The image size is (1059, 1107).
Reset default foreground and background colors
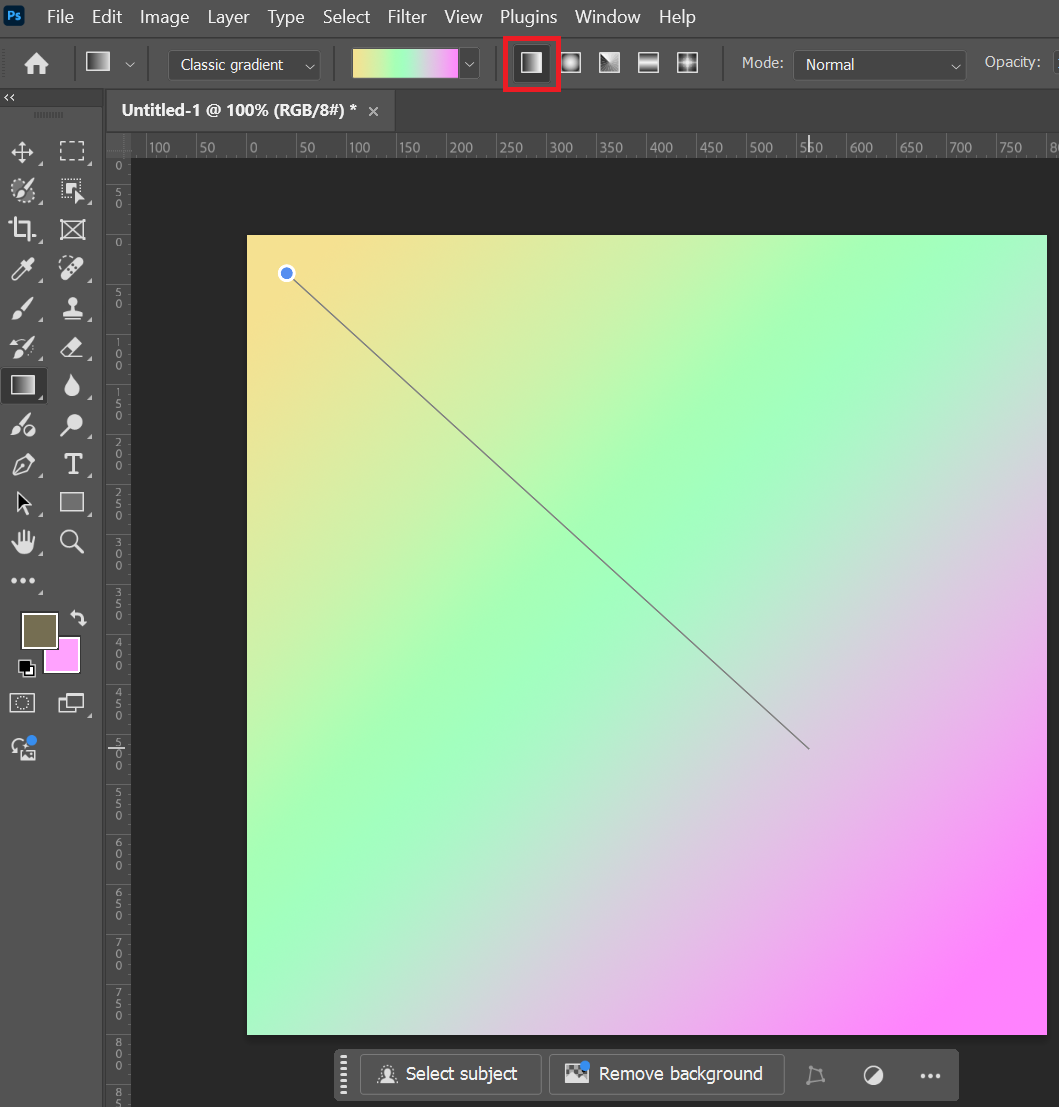26,668
